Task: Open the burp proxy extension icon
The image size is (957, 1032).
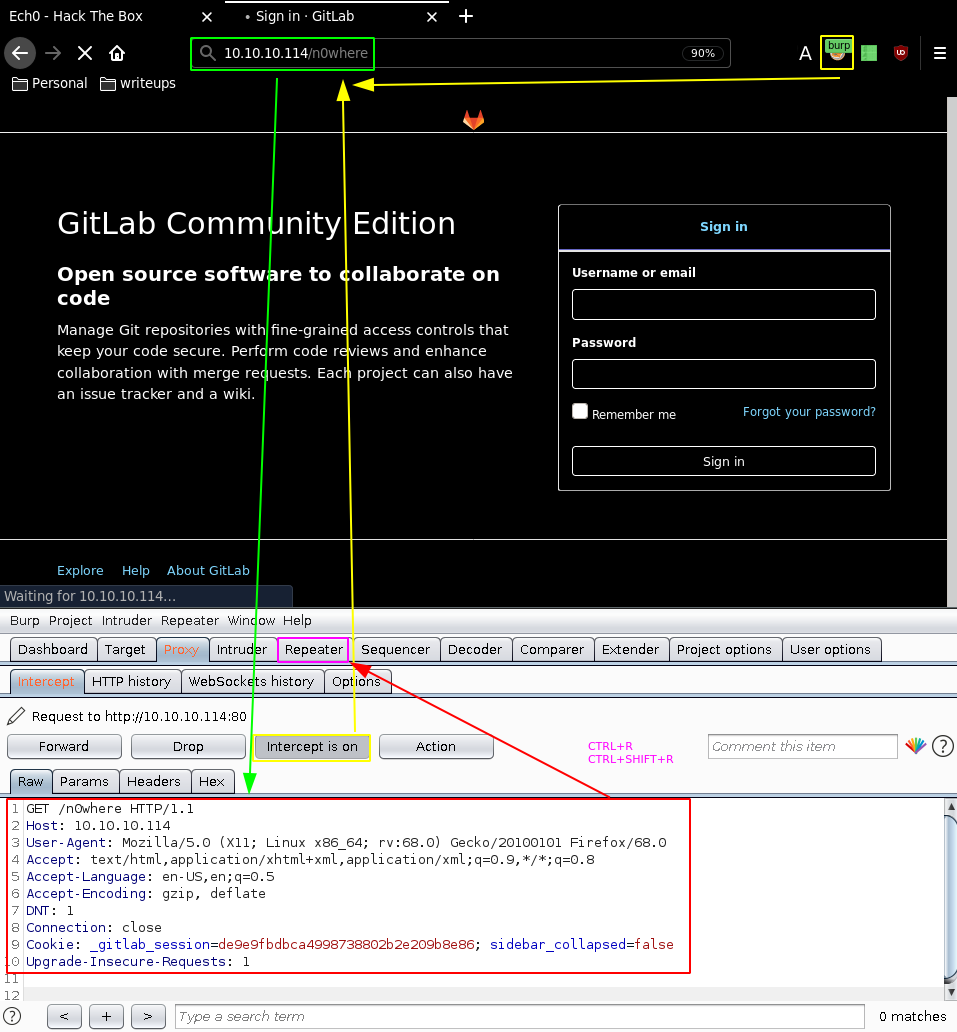Action: (x=837, y=52)
